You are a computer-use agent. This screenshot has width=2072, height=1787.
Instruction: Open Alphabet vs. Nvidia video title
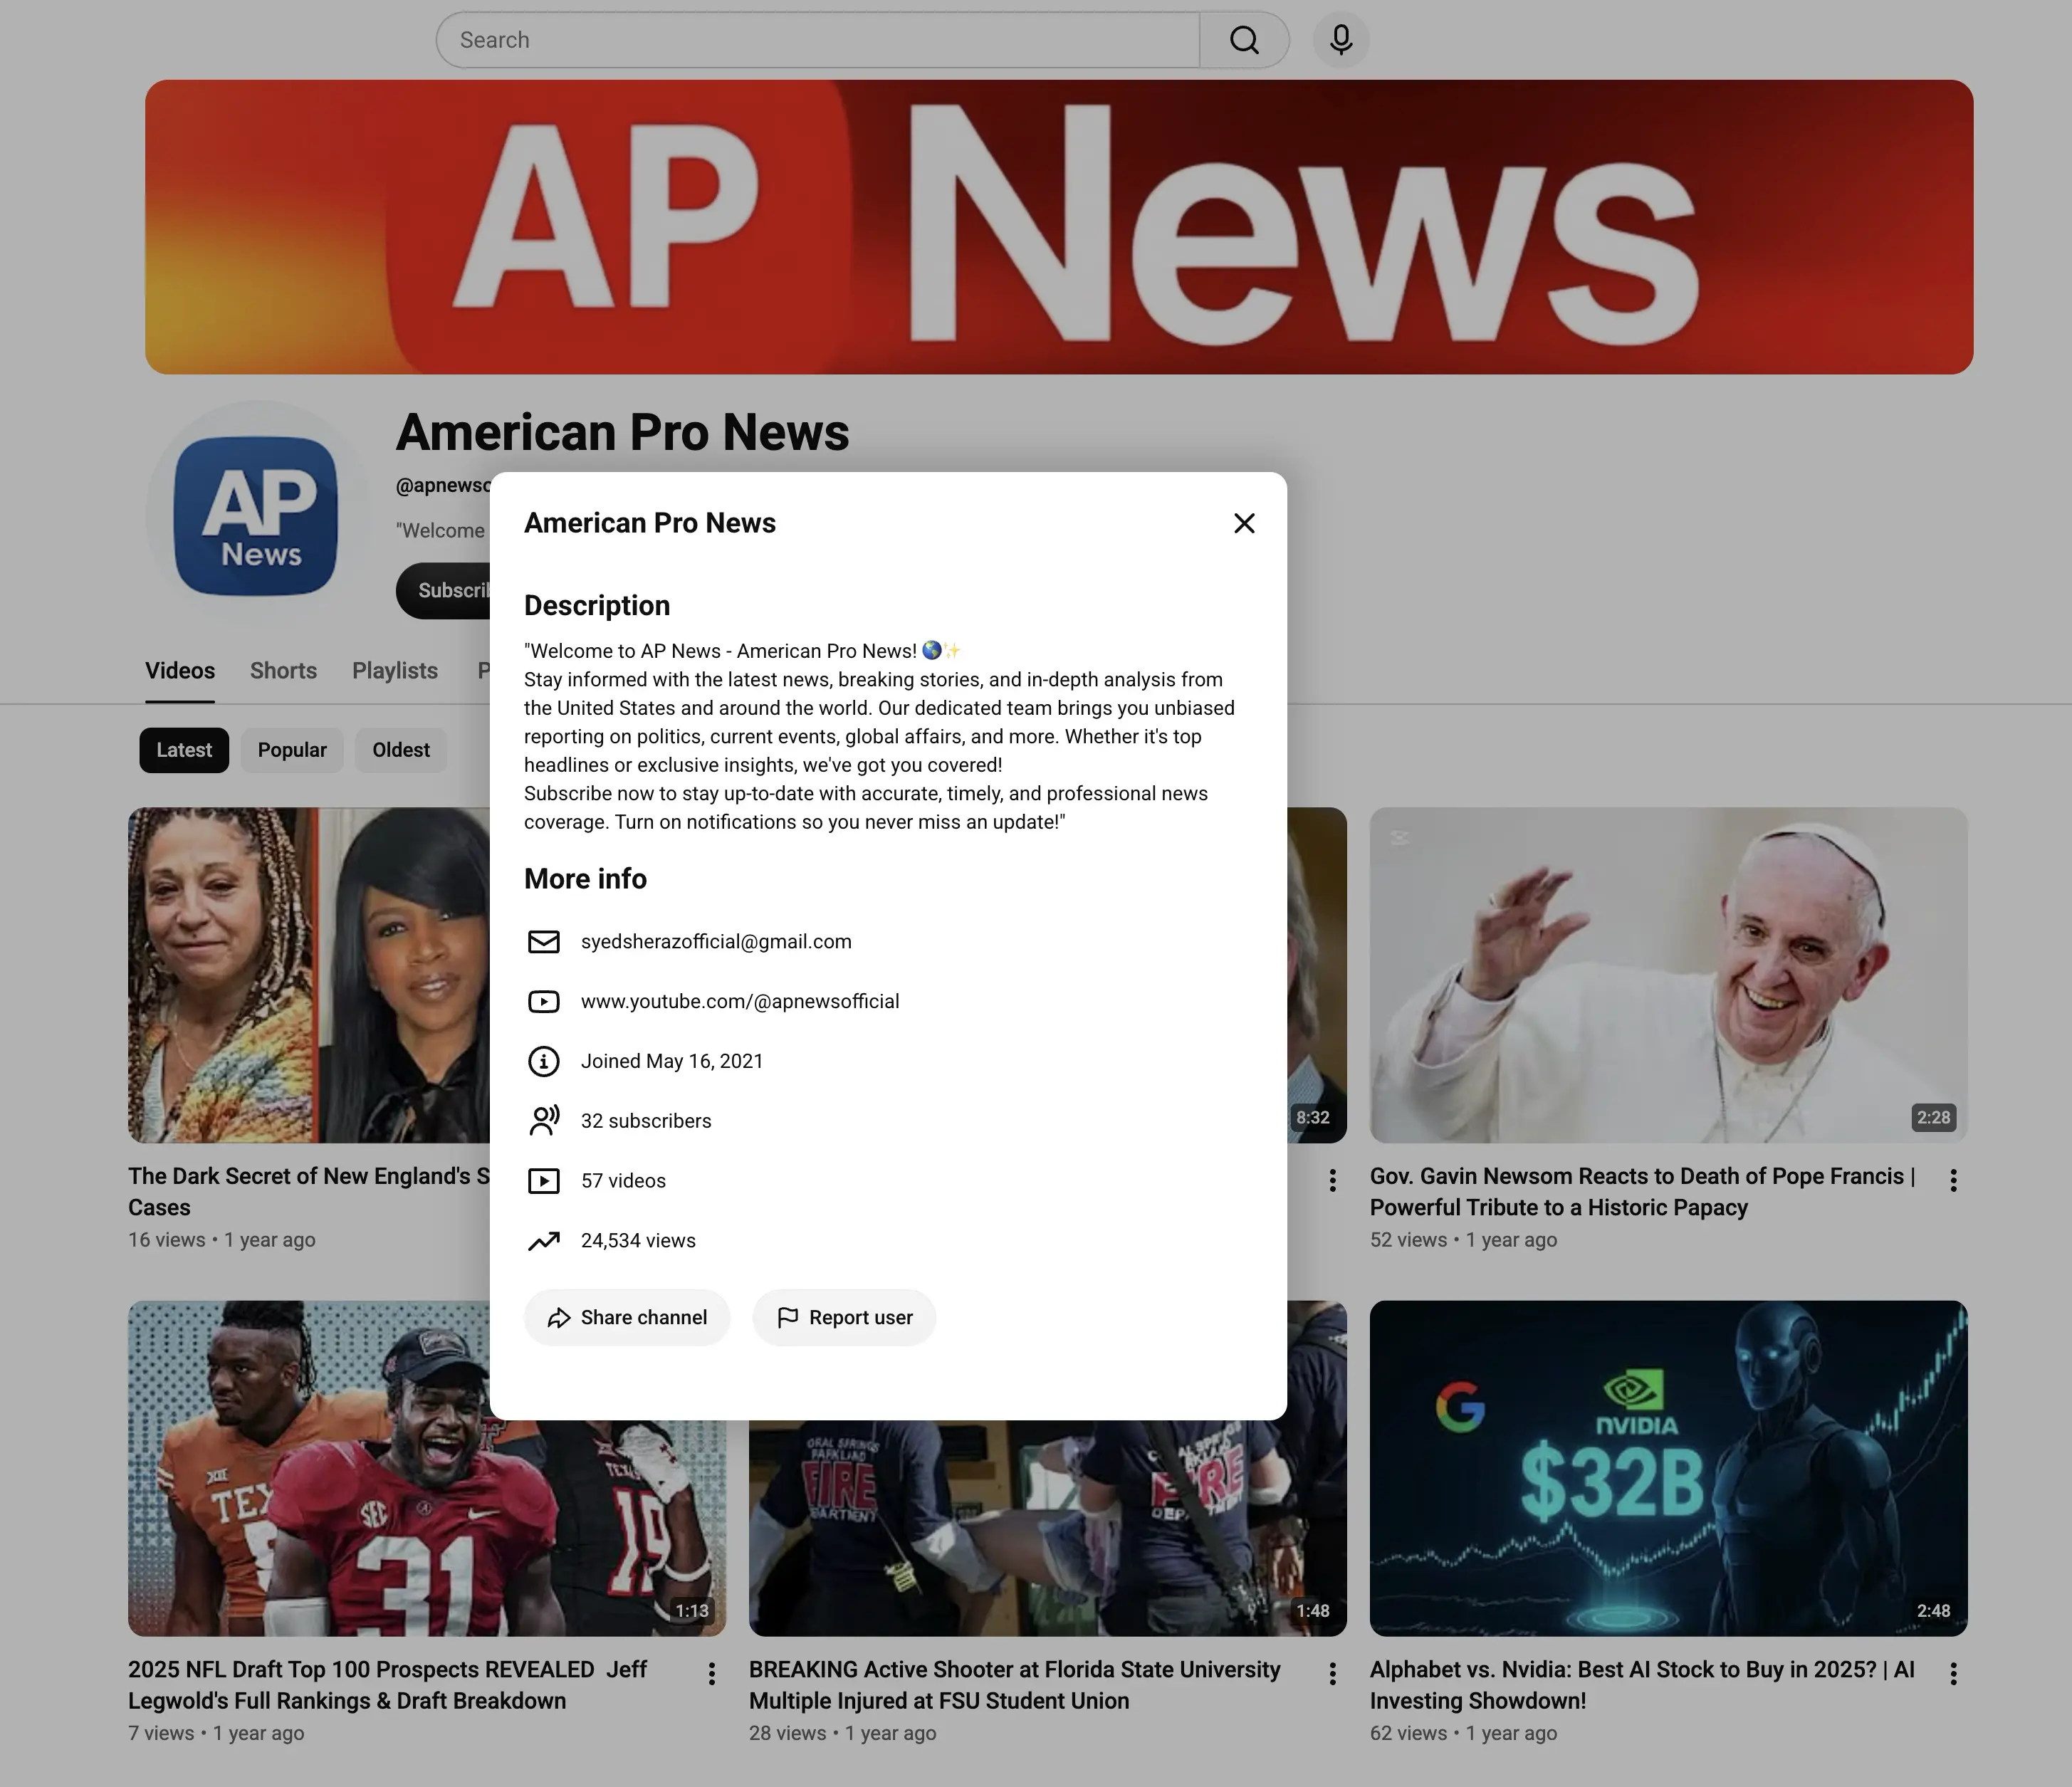(x=1642, y=1685)
